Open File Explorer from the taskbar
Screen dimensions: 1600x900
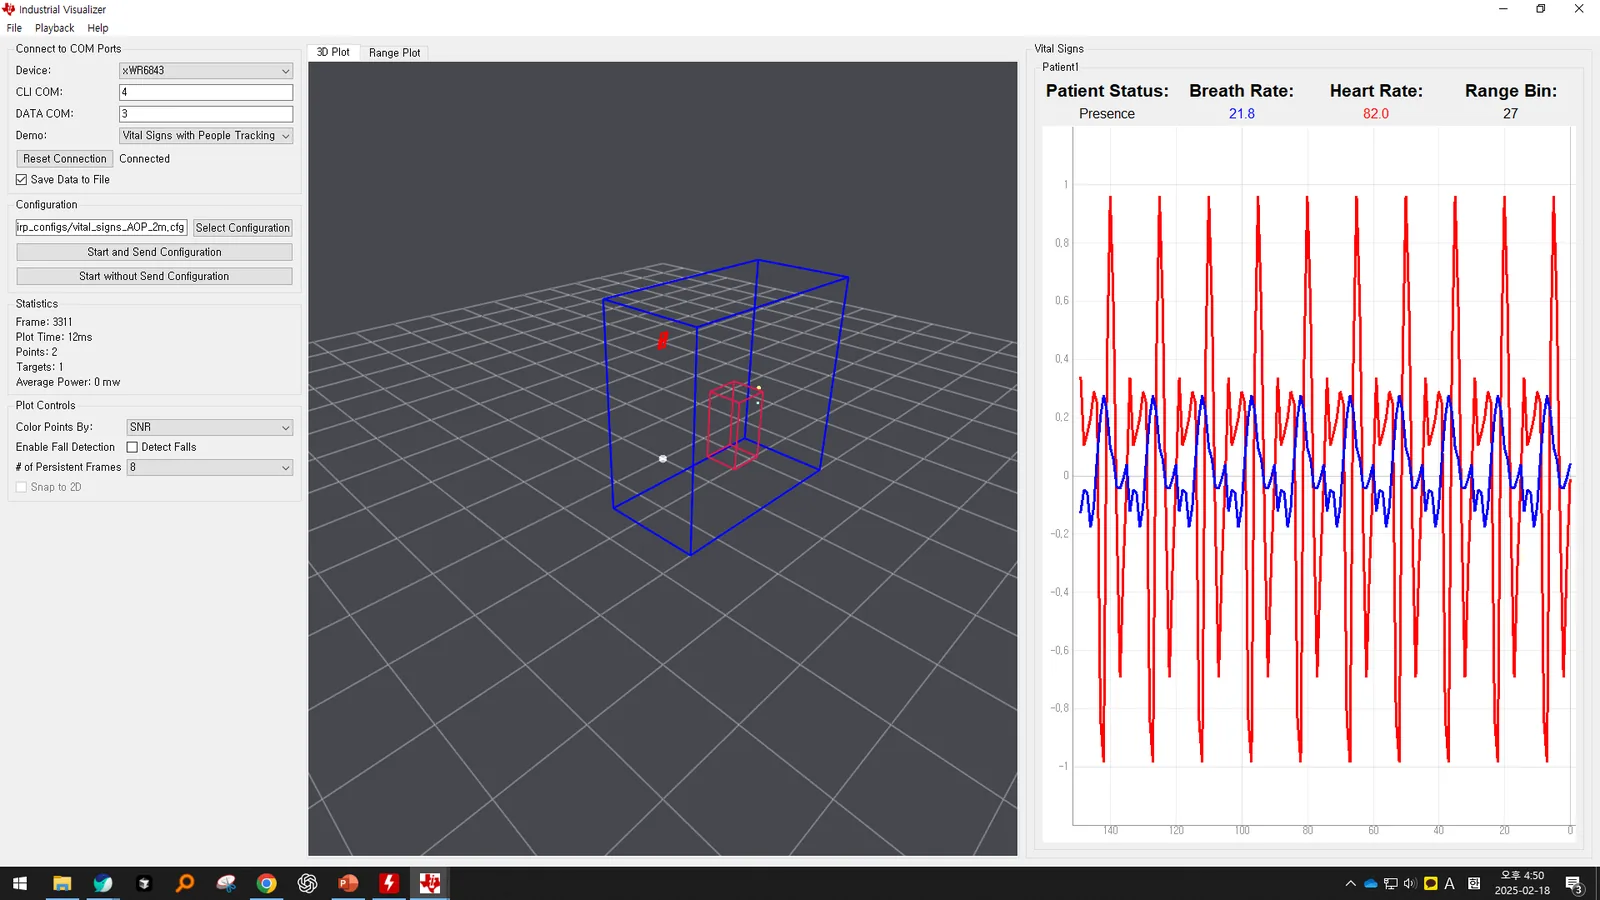(x=62, y=883)
